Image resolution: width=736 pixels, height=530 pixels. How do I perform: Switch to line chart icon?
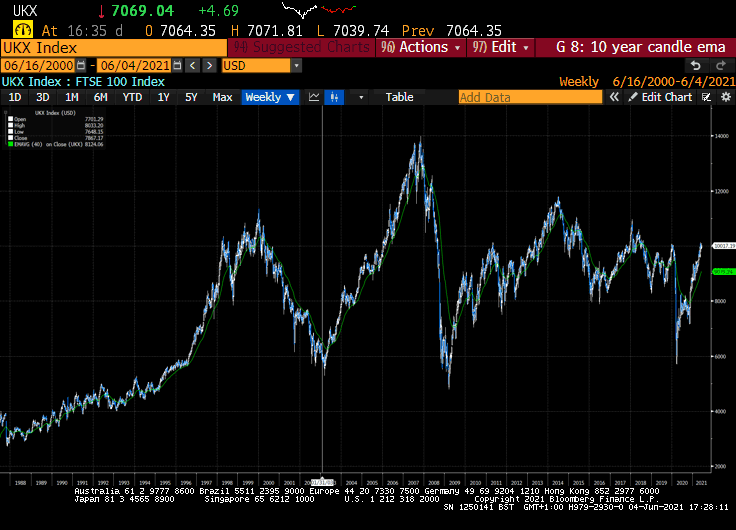(x=314, y=97)
